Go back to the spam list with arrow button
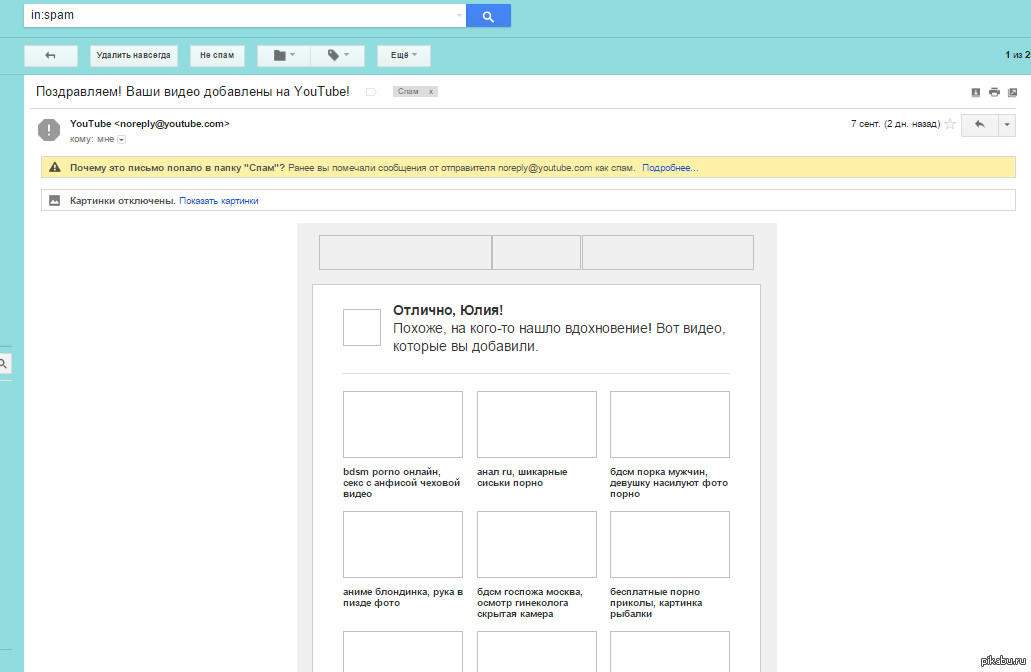The width and height of the screenshot is (1031, 672). pyautogui.click(x=51, y=56)
